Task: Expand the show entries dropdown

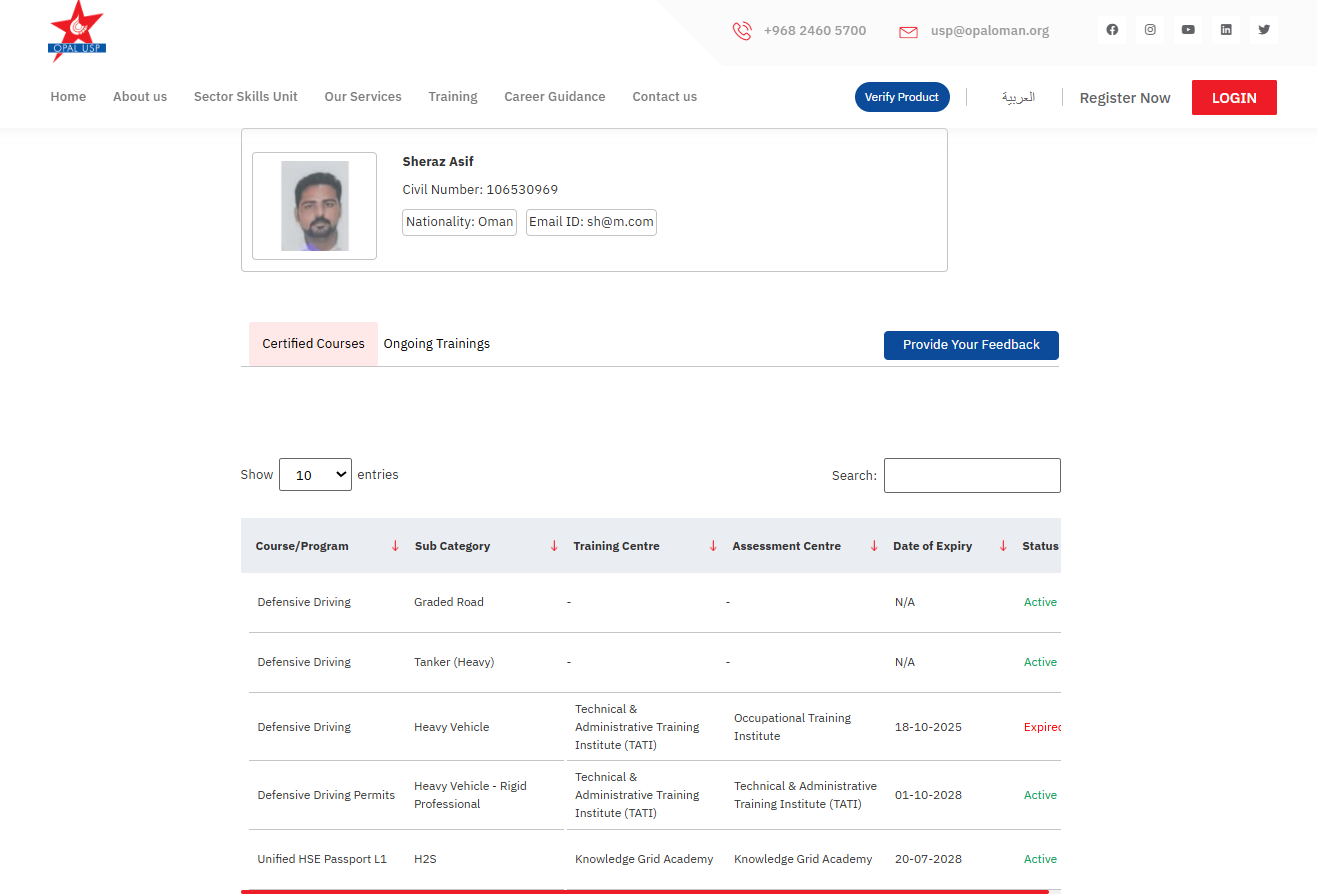Action: coord(315,475)
